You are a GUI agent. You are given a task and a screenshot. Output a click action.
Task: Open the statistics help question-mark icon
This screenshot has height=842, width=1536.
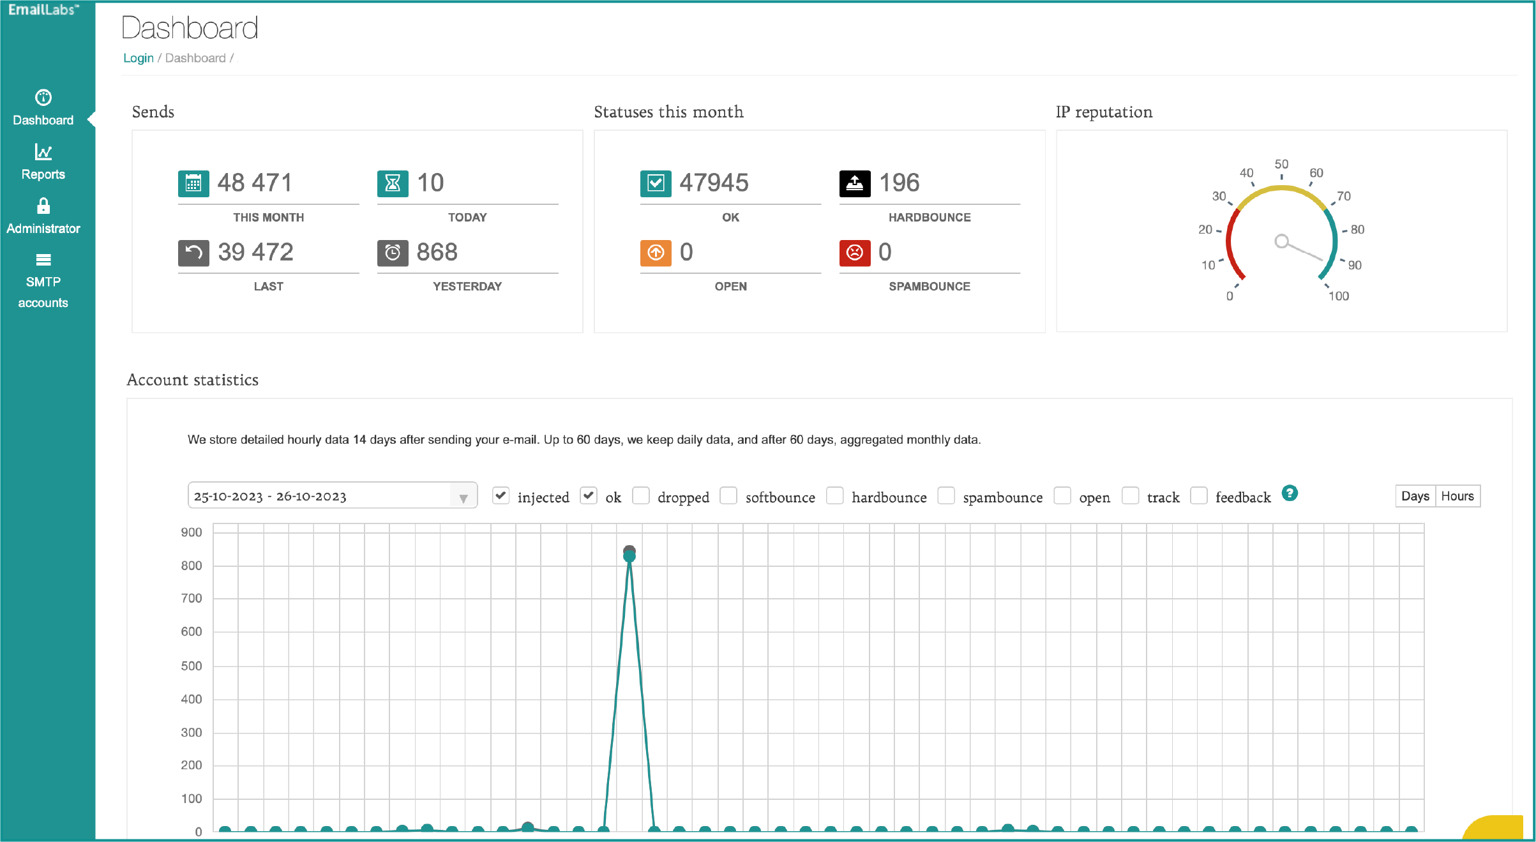pos(1290,493)
